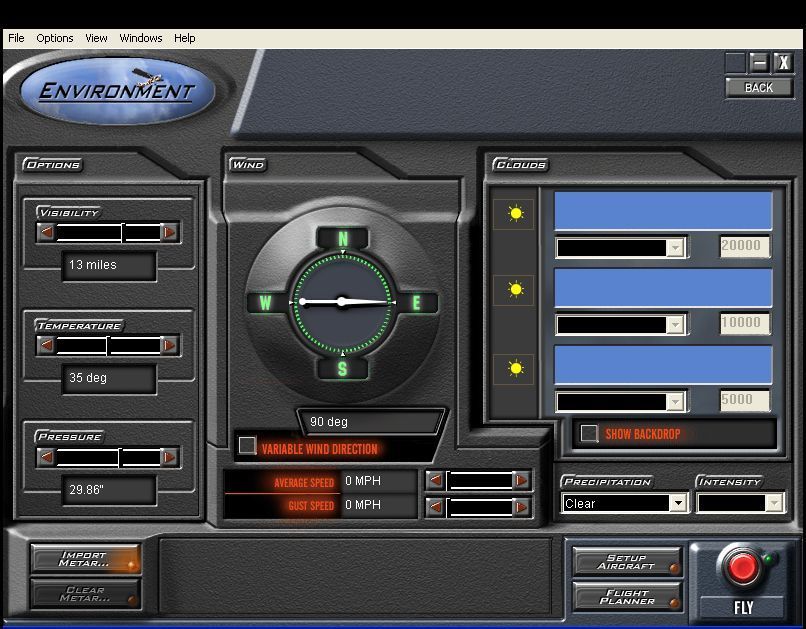Minimize the simulator window
The height and width of the screenshot is (629, 806).
tap(759, 63)
